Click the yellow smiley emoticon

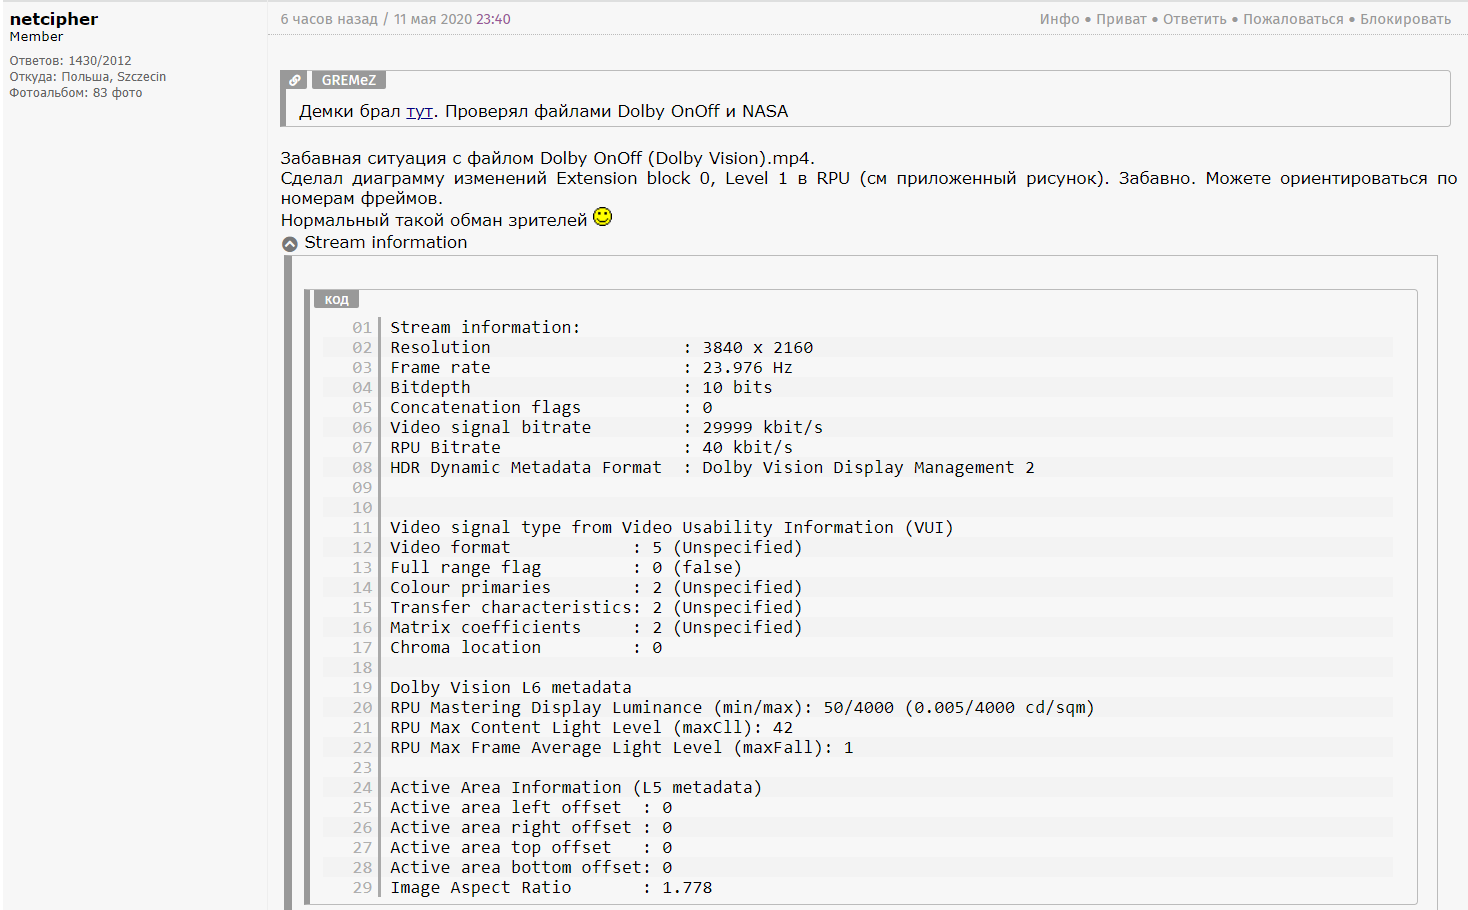coord(602,217)
